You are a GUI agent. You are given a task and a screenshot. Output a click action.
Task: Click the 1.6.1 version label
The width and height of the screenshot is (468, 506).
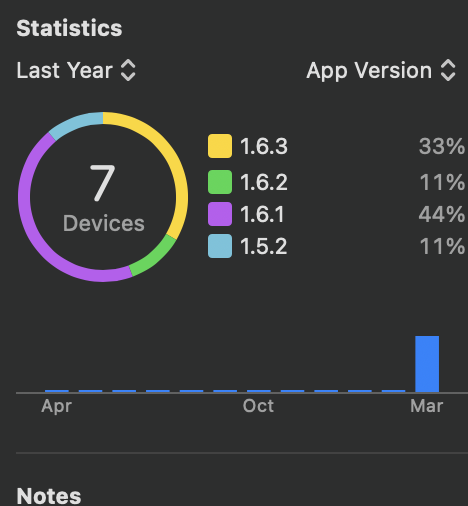point(262,214)
